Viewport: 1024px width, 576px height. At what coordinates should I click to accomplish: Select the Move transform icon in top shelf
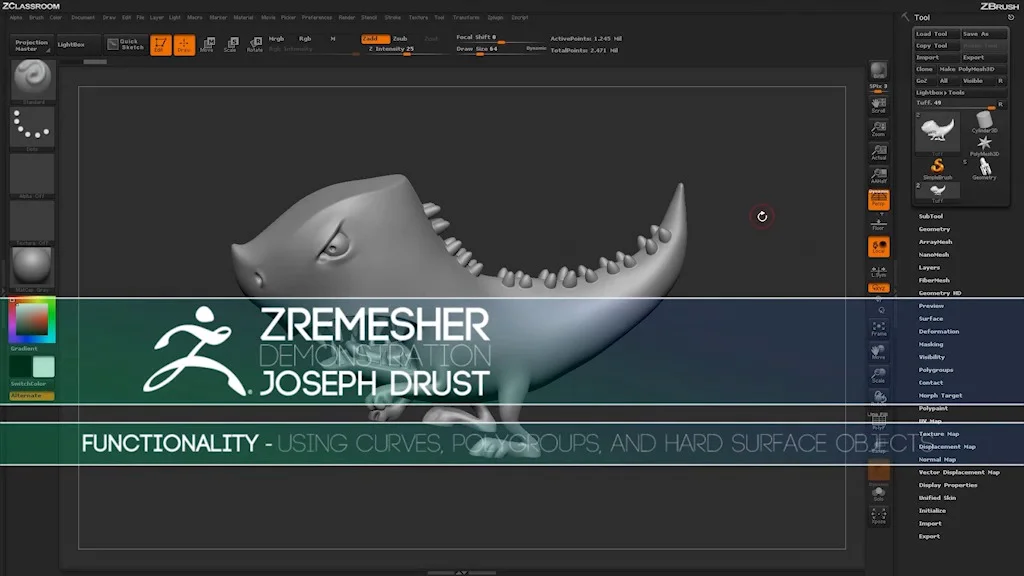pos(208,45)
